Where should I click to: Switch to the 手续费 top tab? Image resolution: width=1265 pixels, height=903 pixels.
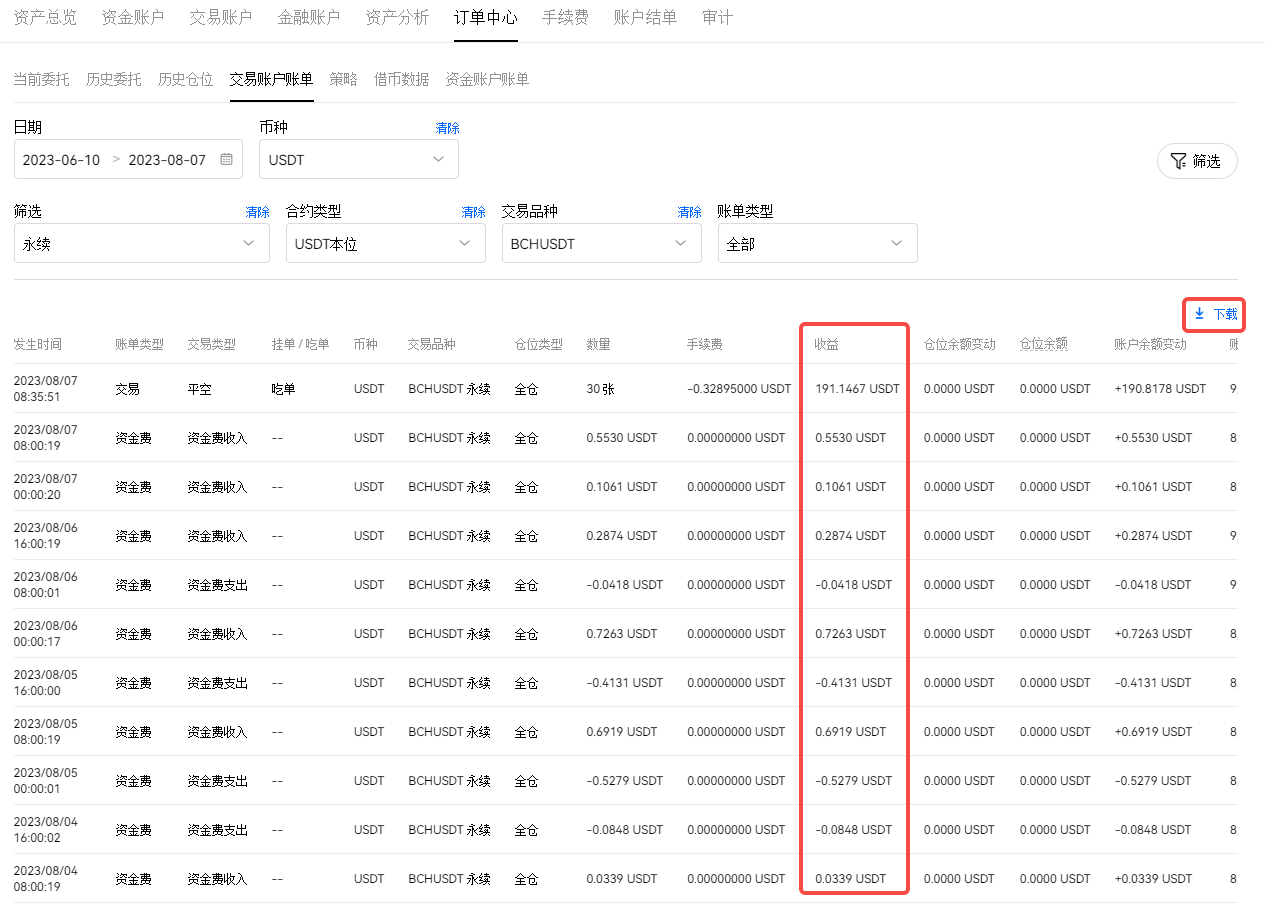(565, 18)
